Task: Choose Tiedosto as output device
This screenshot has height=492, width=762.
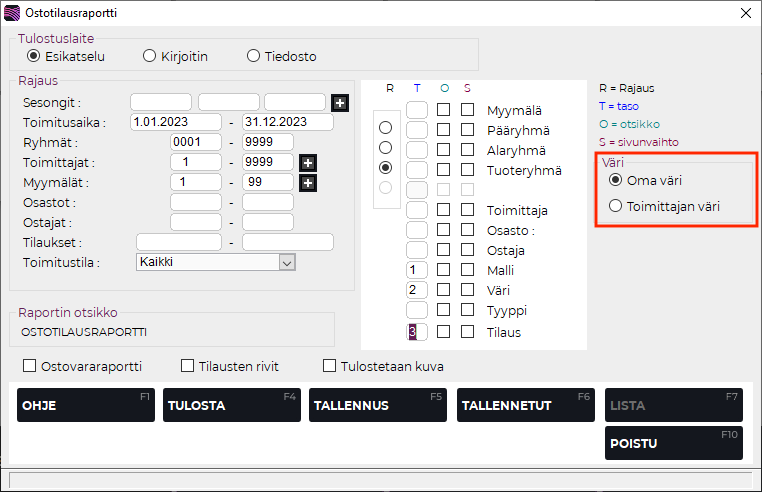Action: click(x=253, y=56)
